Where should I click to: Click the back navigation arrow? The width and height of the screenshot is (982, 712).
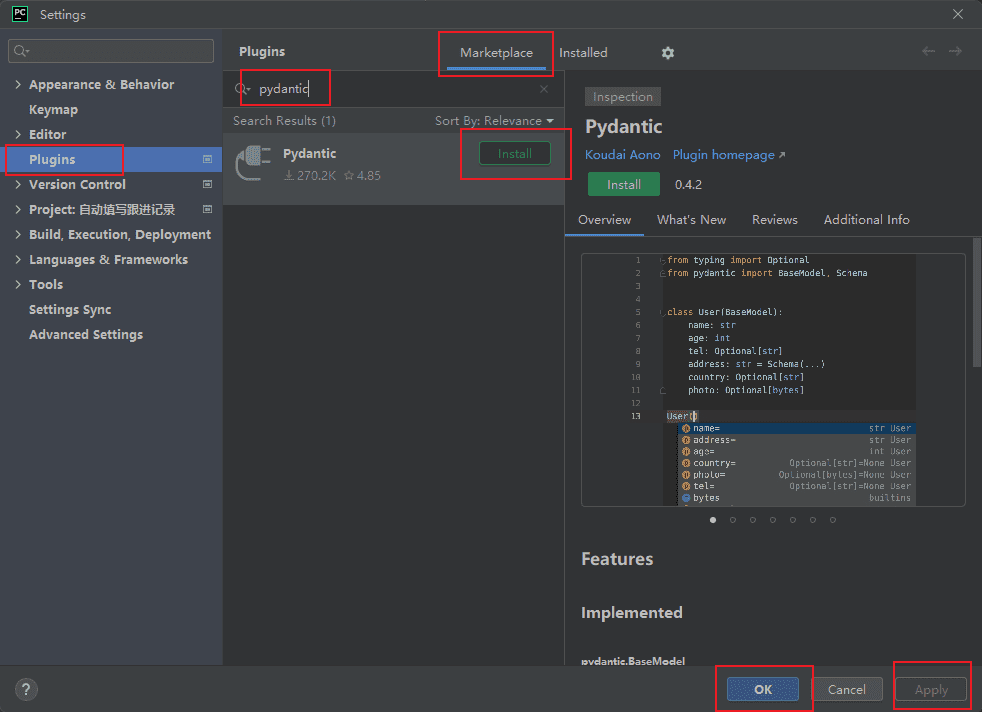[x=928, y=51]
